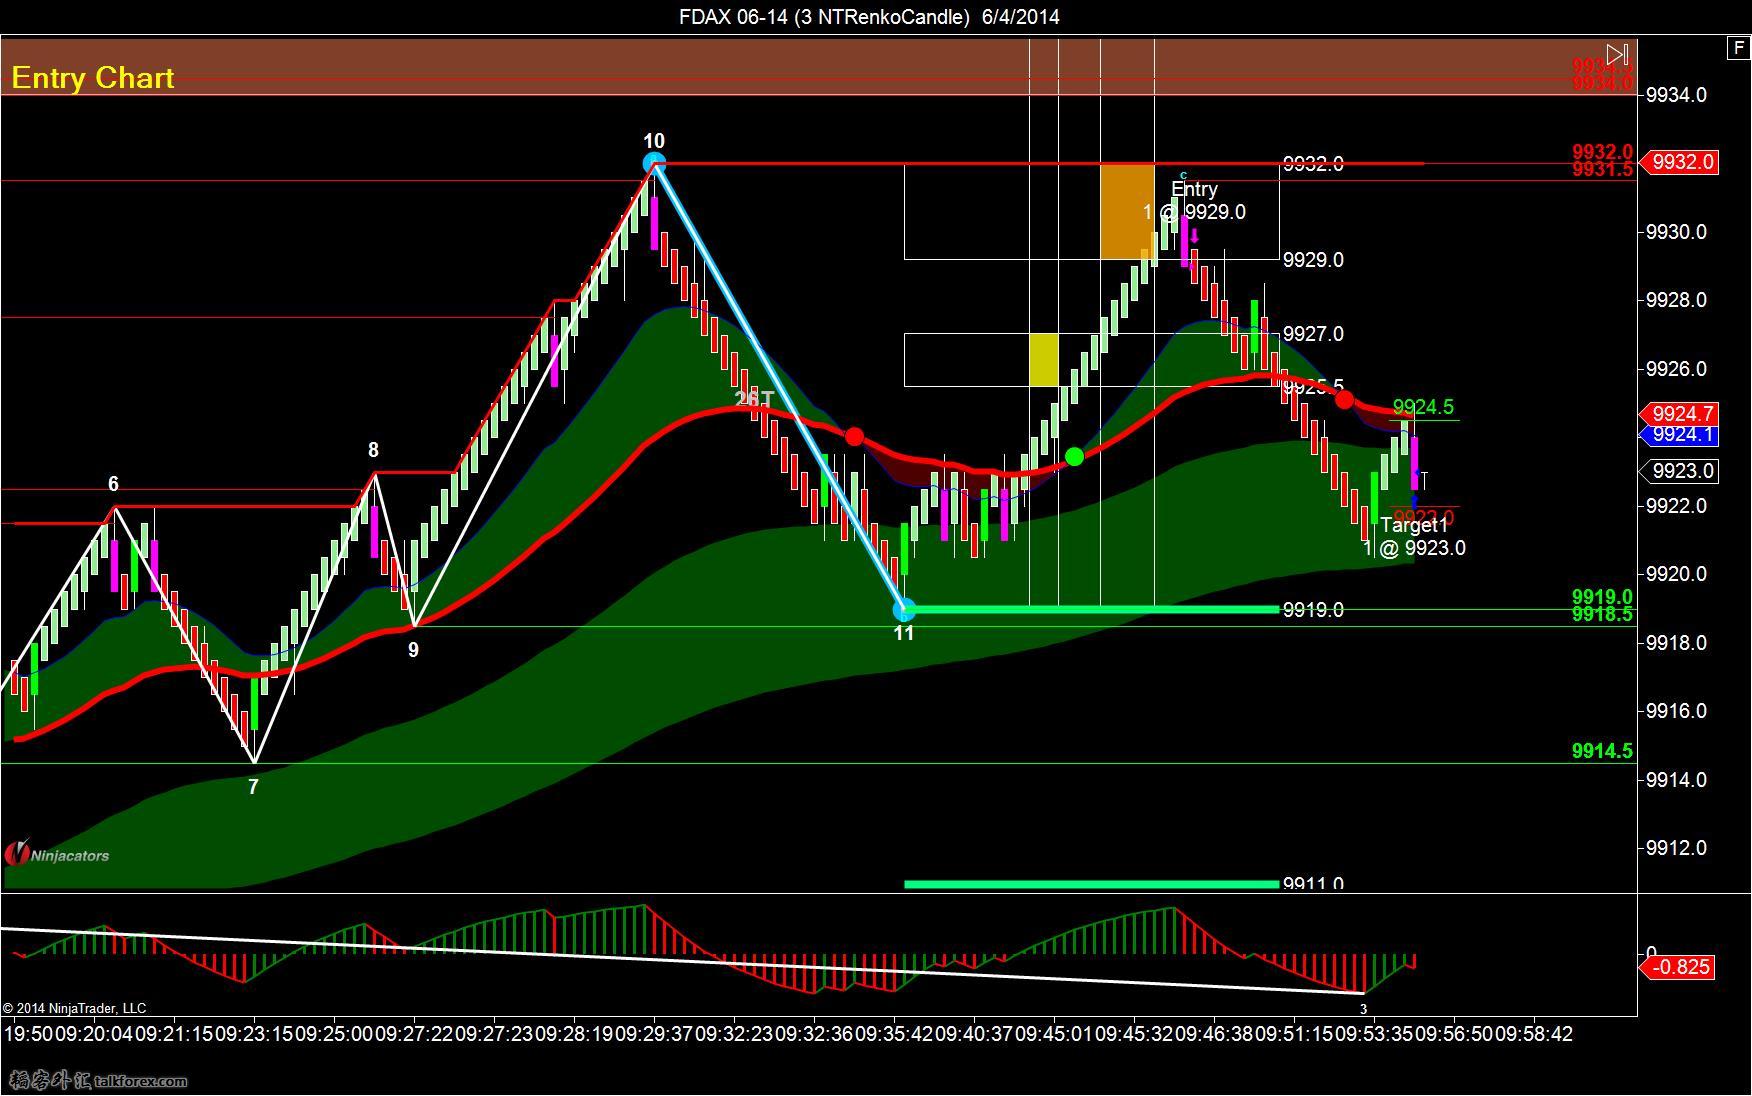
Task: Select the blue circle at swing point 10
Action: point(654,163)
